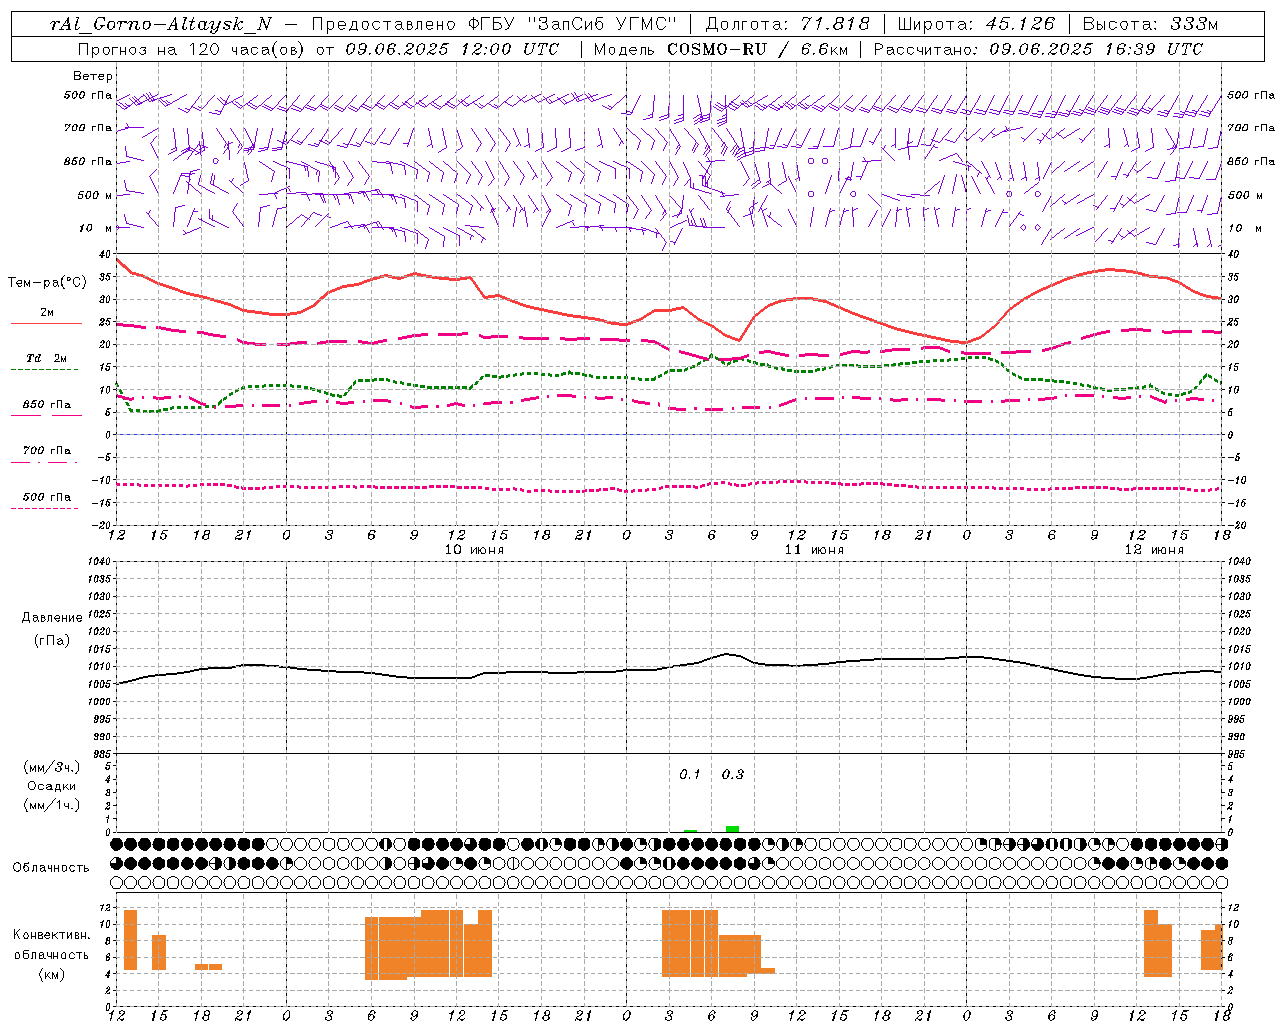Image resolution: width=1280 pixels, height=1024 pixels.
Task: Click the precipitation value '0.3'
Action: 733,775
